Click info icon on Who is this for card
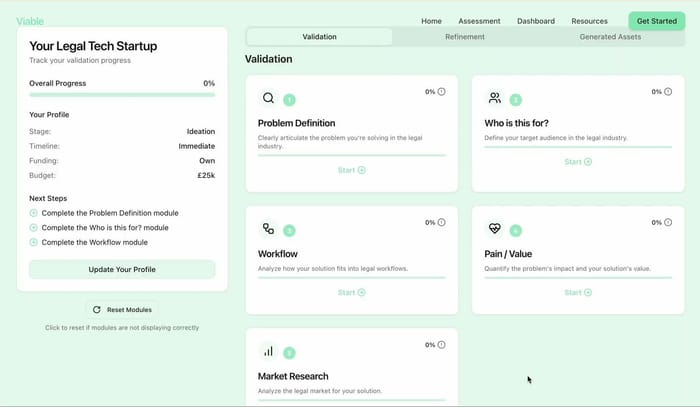Image resolution: width=700 pixels, height=407 pixels. (668, 92)
